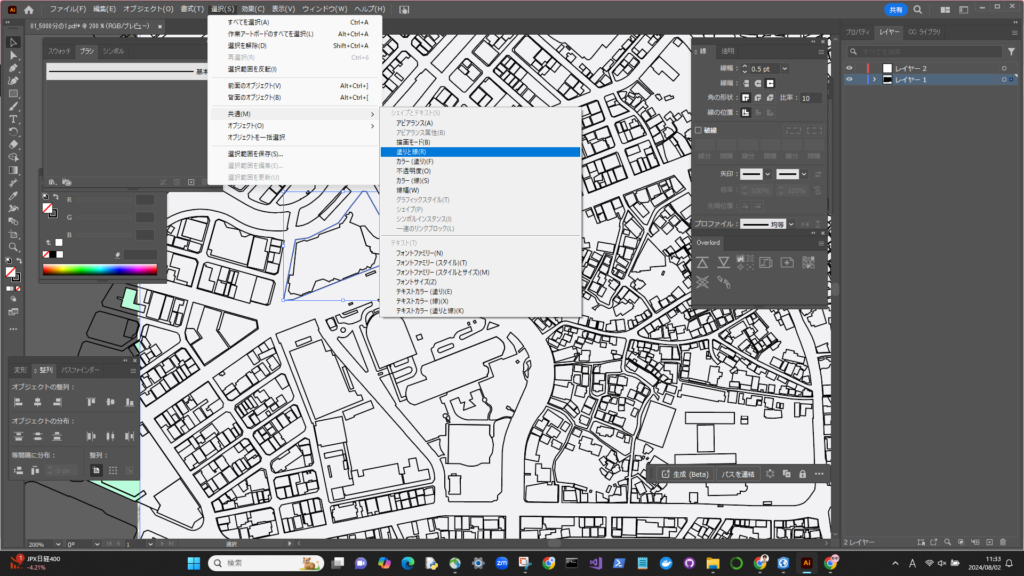Viewport: 1024px width, 576px height.
Task: Enable the 破線 dashed line checkbox
Action: tap(698, 130)
